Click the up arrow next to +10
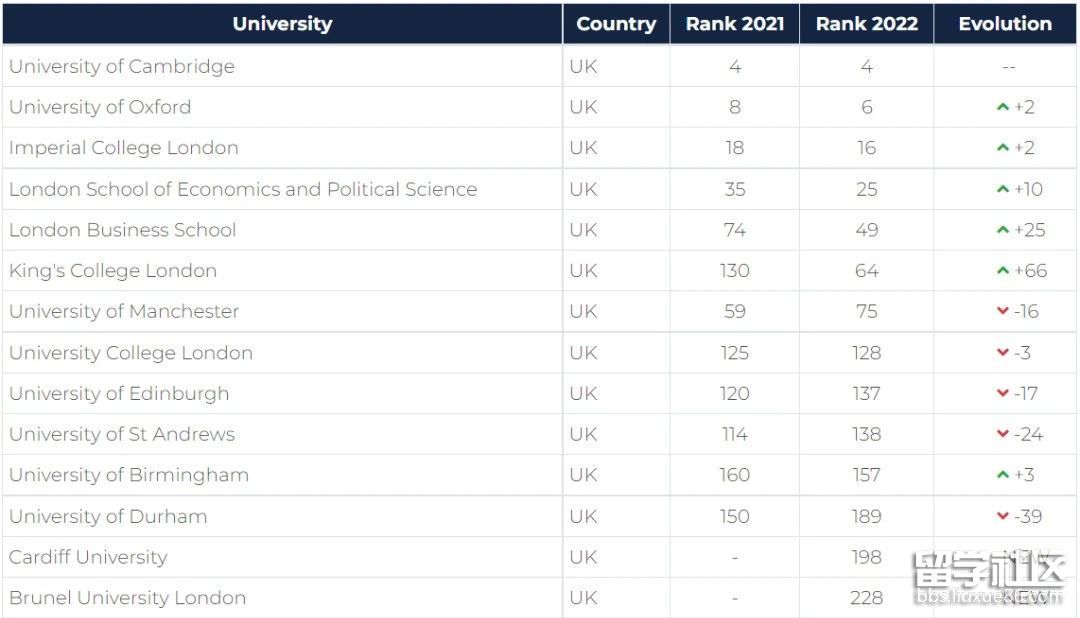The width and height of the screenshot is (1080, 618). tap(1002, 189)
